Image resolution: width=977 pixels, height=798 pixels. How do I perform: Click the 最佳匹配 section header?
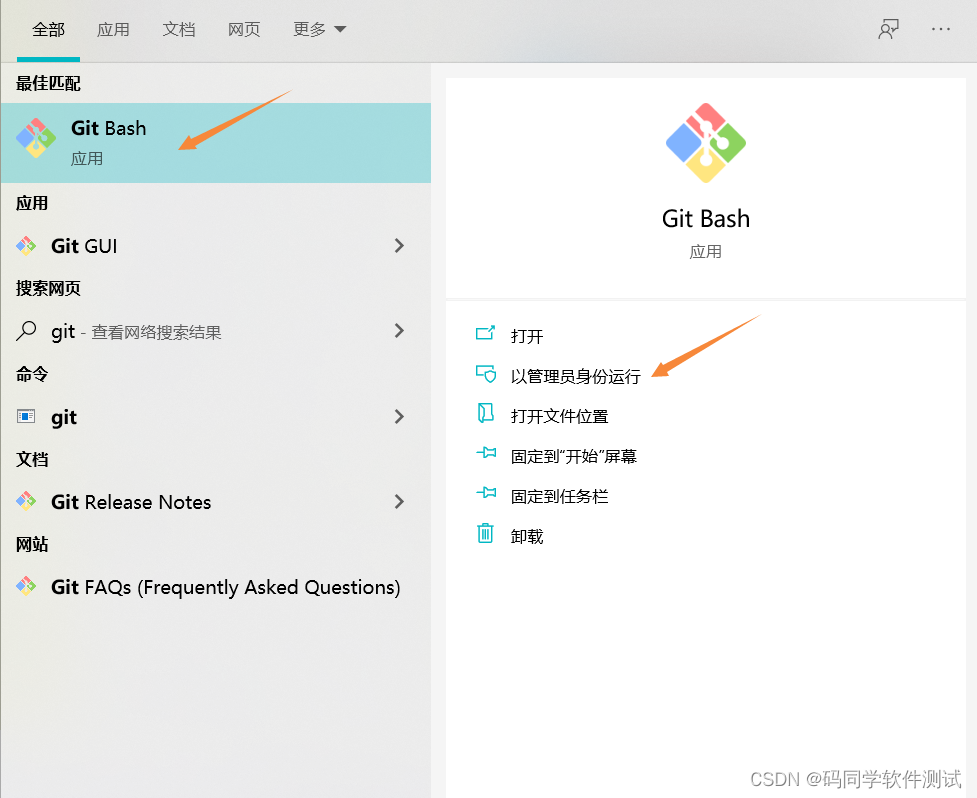click(49, 83)
